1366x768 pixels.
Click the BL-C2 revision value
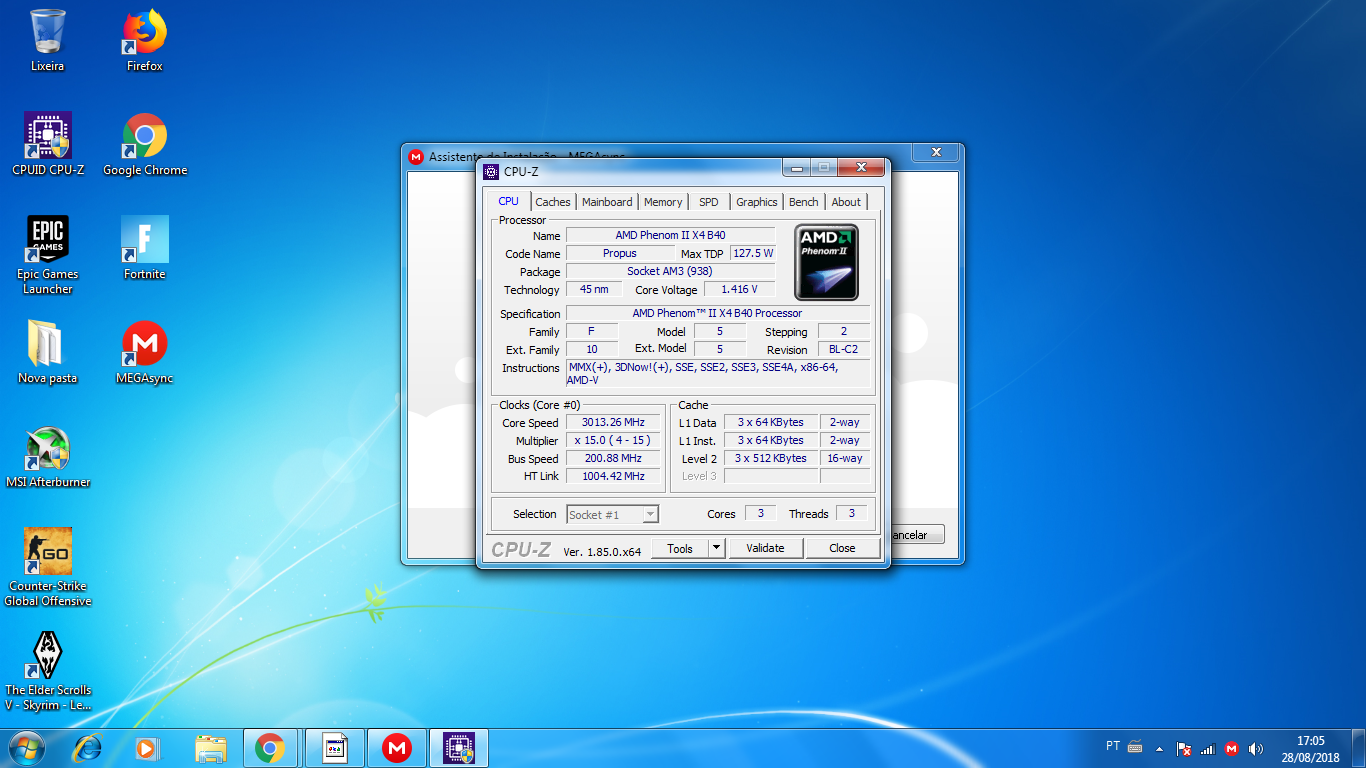pyautogui.click(x=843, y=349)
